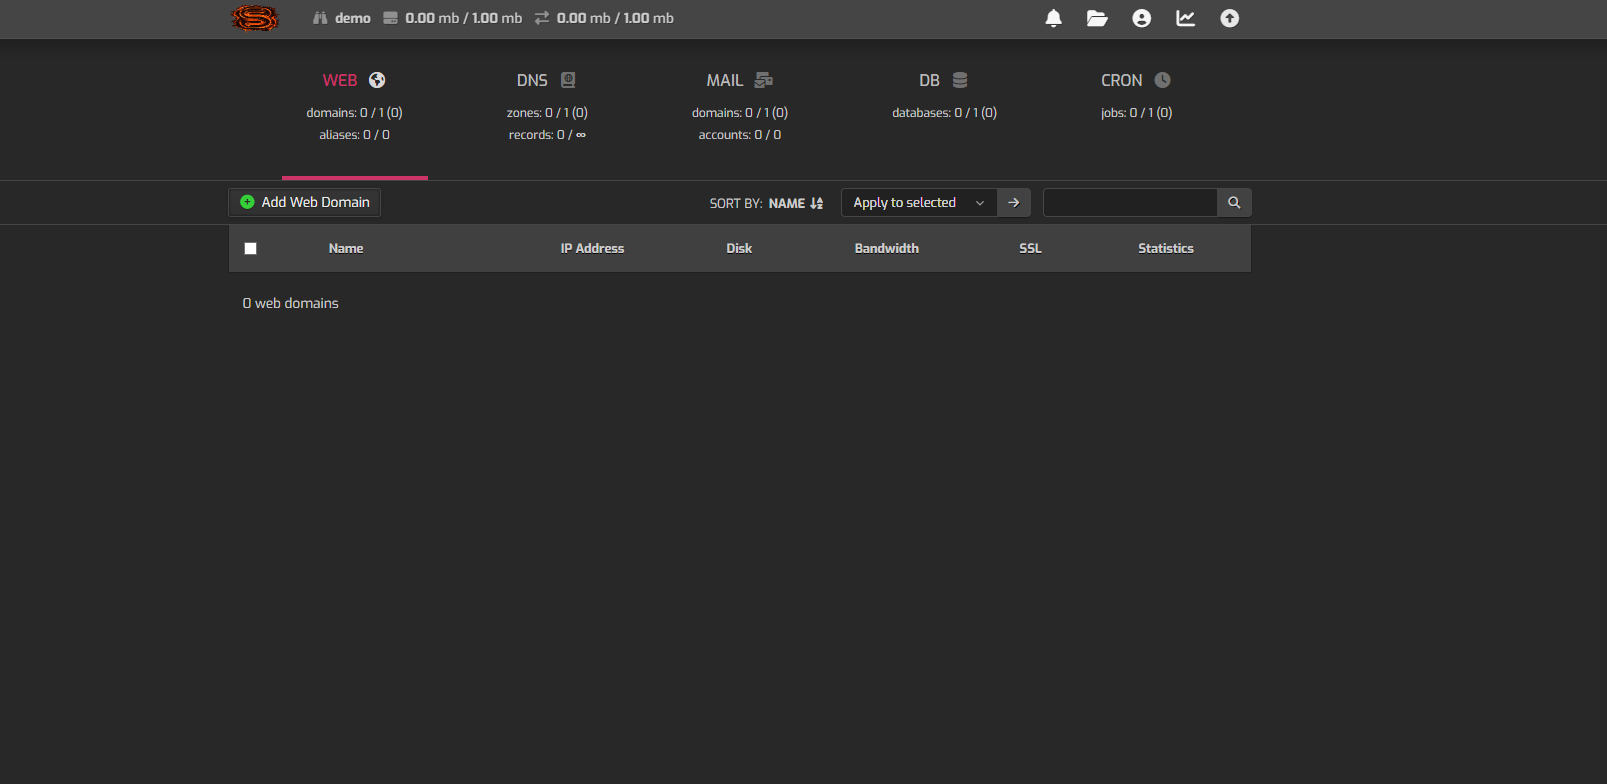
Task: Click the globe icon on WEB tab
Action: (x=377, y=80)
